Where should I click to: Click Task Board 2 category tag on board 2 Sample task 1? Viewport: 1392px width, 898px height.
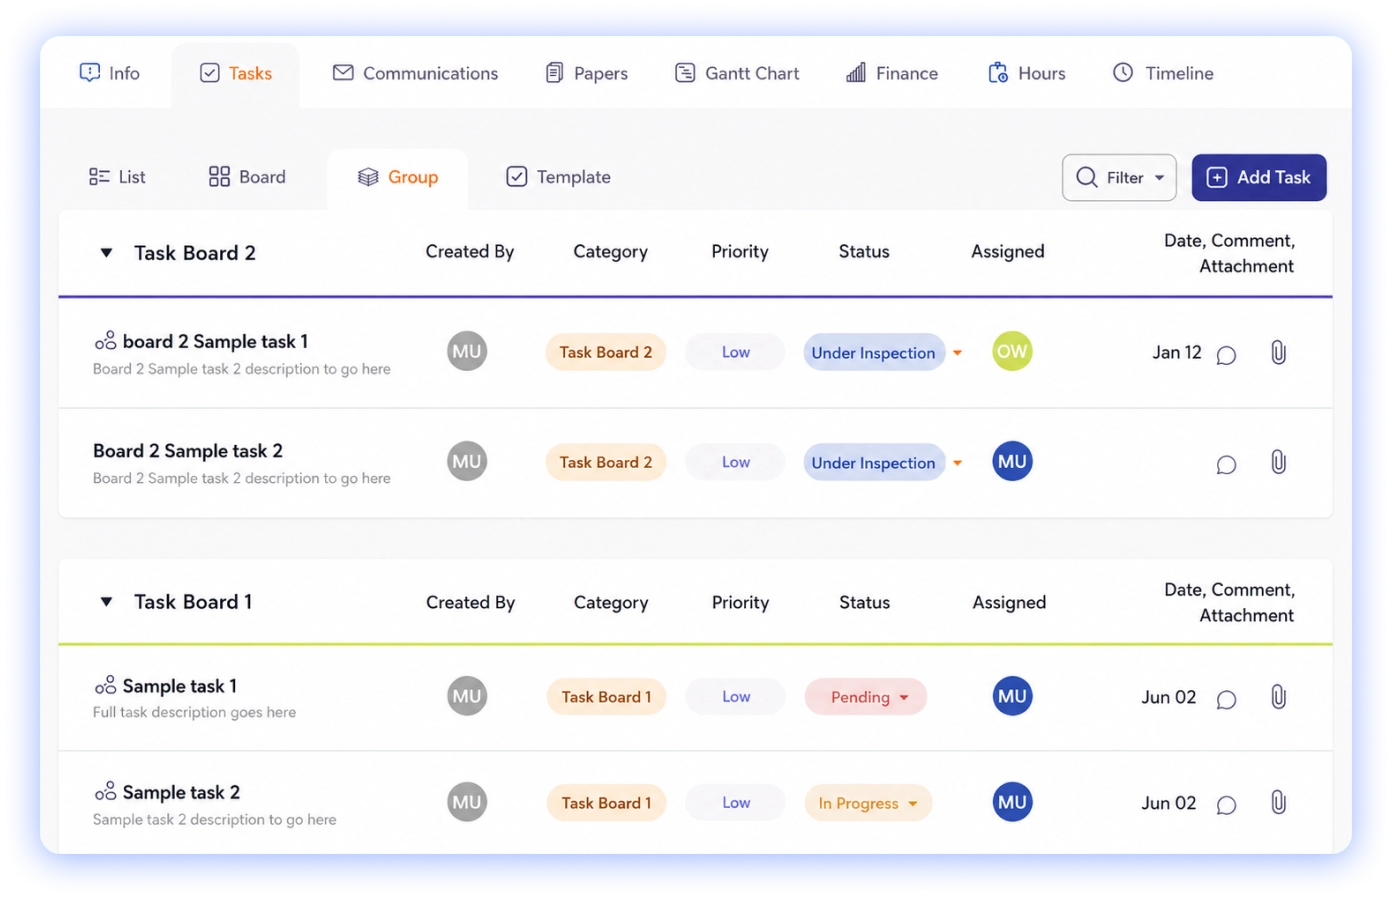[606, 352]
